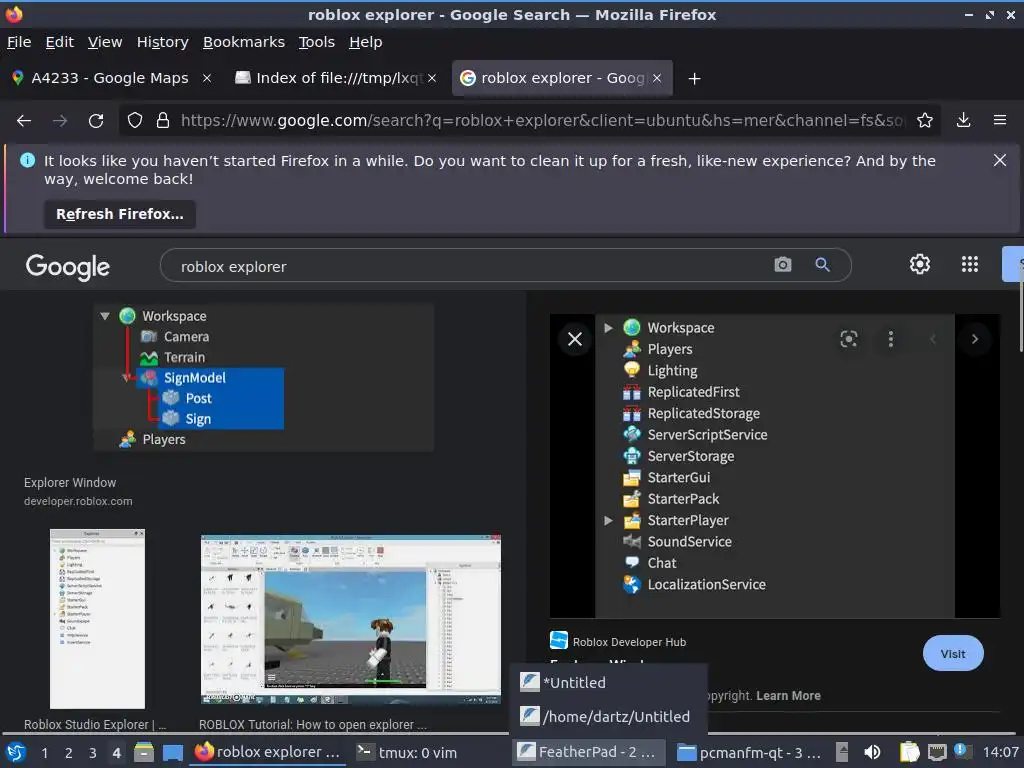Click the roblox explorer Firefox taskbar button
The height and width of the screenshot is (768, 1024).
pos(268,752)
